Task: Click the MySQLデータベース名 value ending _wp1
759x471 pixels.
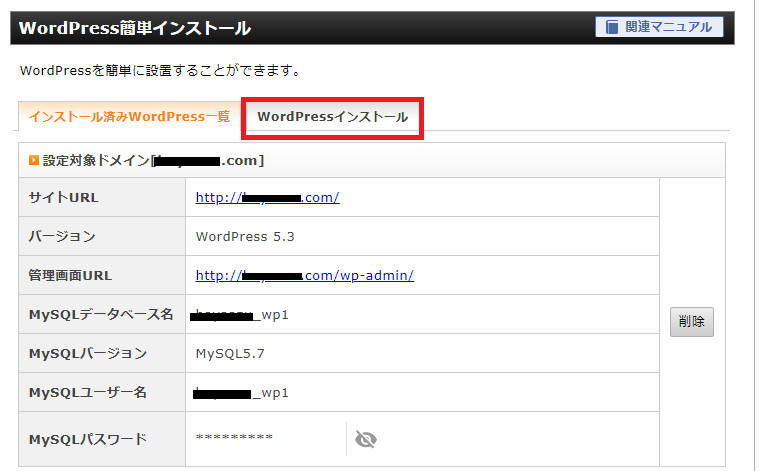Action: tap(240, 315)
